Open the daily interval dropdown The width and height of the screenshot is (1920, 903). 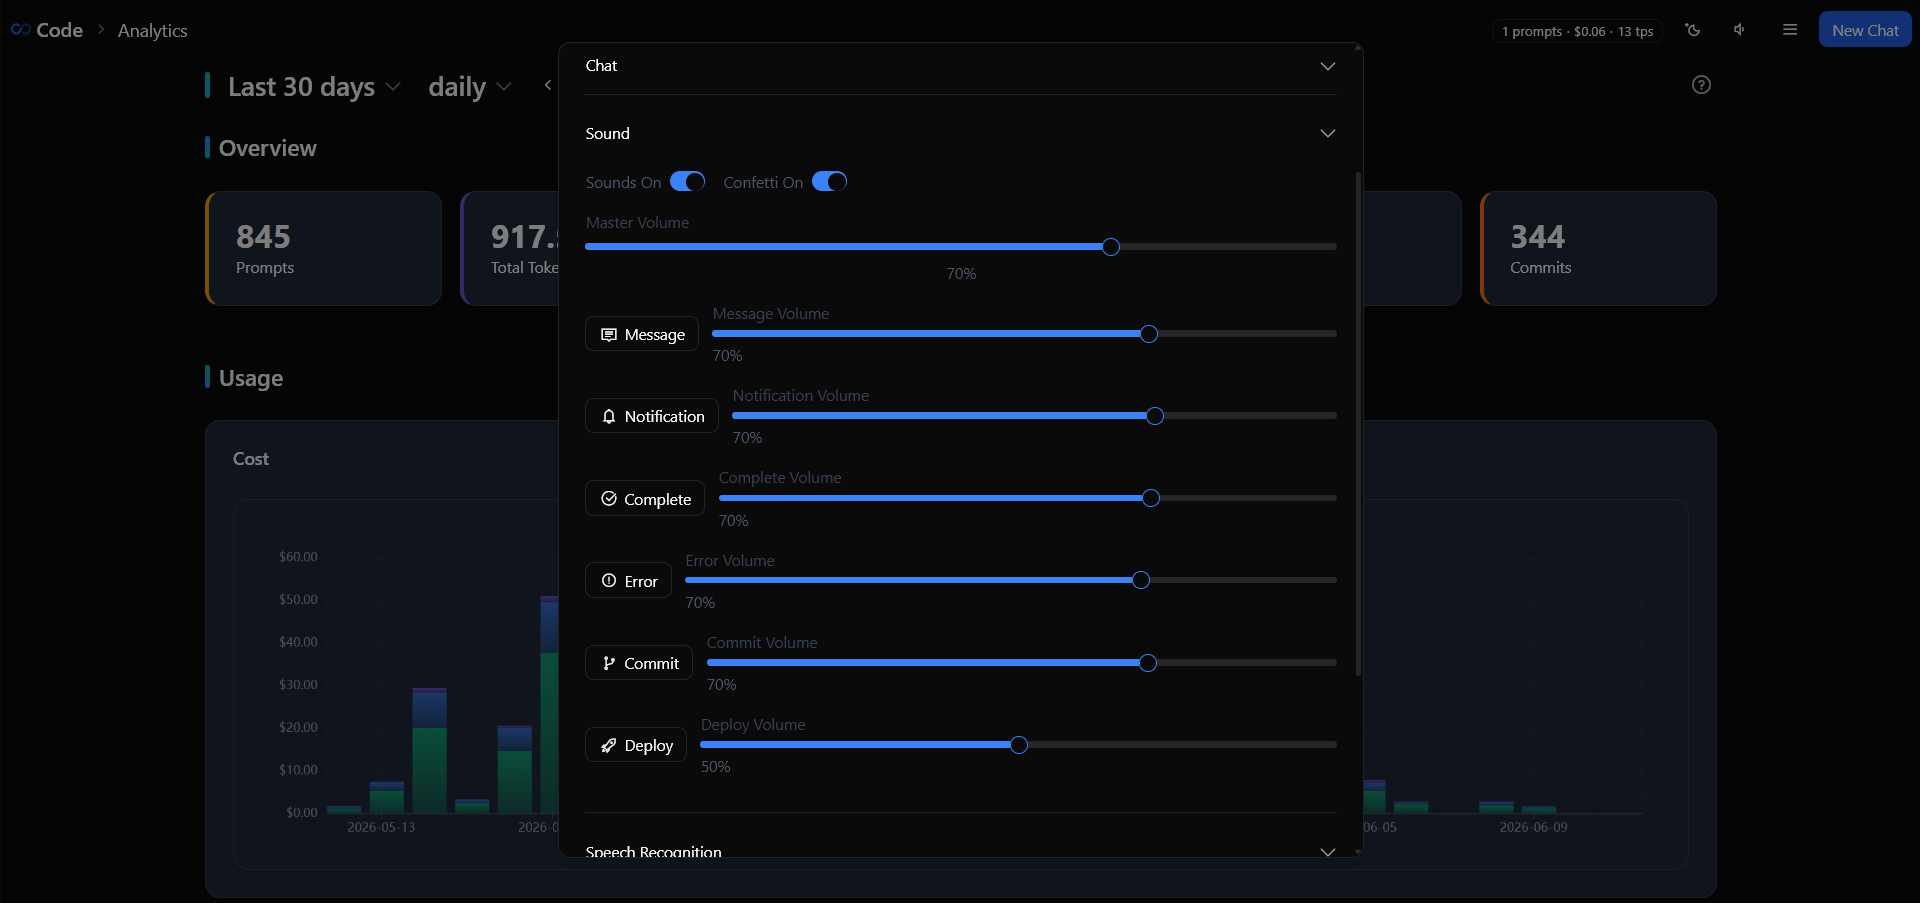470,87
